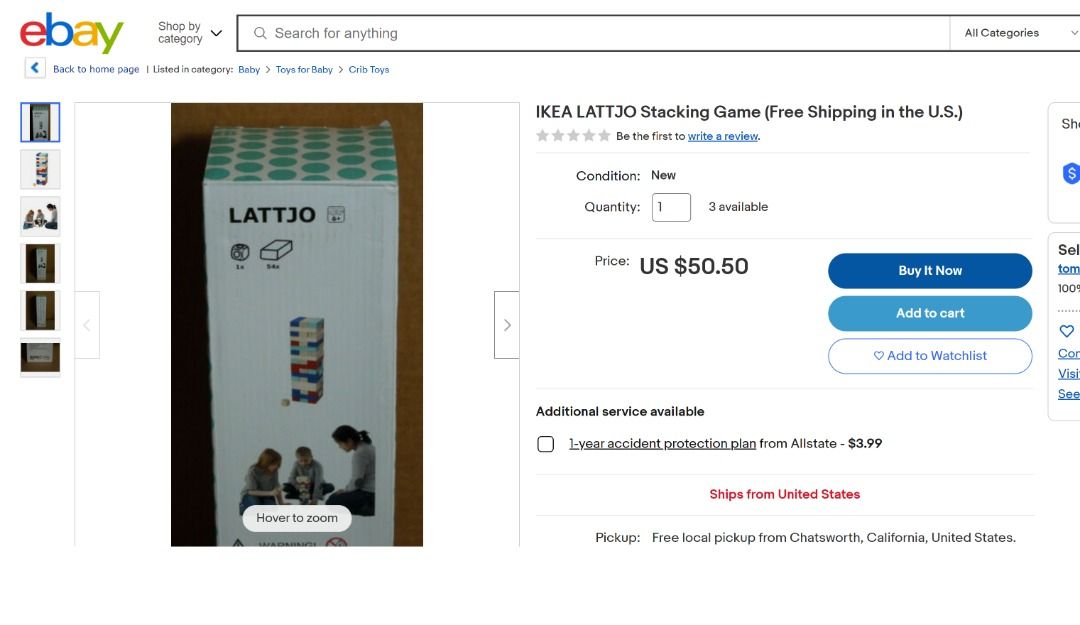The height and width of the screenshot is (625, 1080).
Task: Click the heart inside Add to Watchlist
Action: tap(879, 356)
